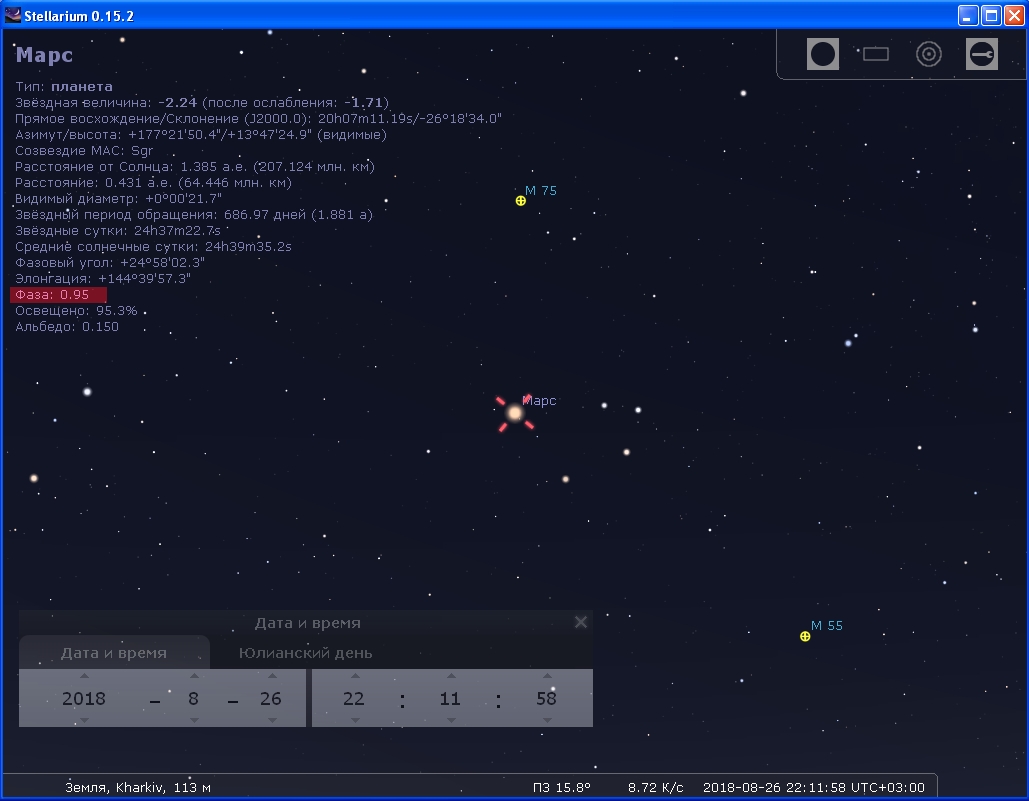1029x801 pixels.
Task: Increase the day value above 26
Action: 271,676
